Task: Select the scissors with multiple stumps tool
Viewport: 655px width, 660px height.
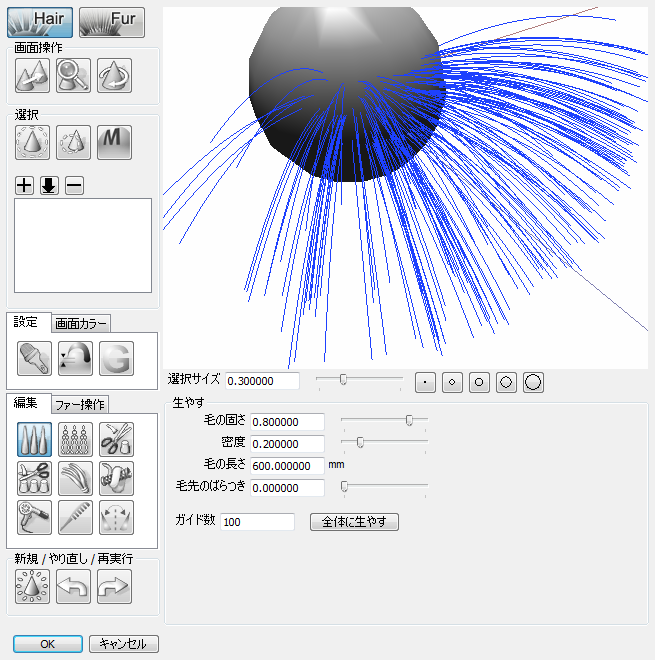Action: point(35,479)
